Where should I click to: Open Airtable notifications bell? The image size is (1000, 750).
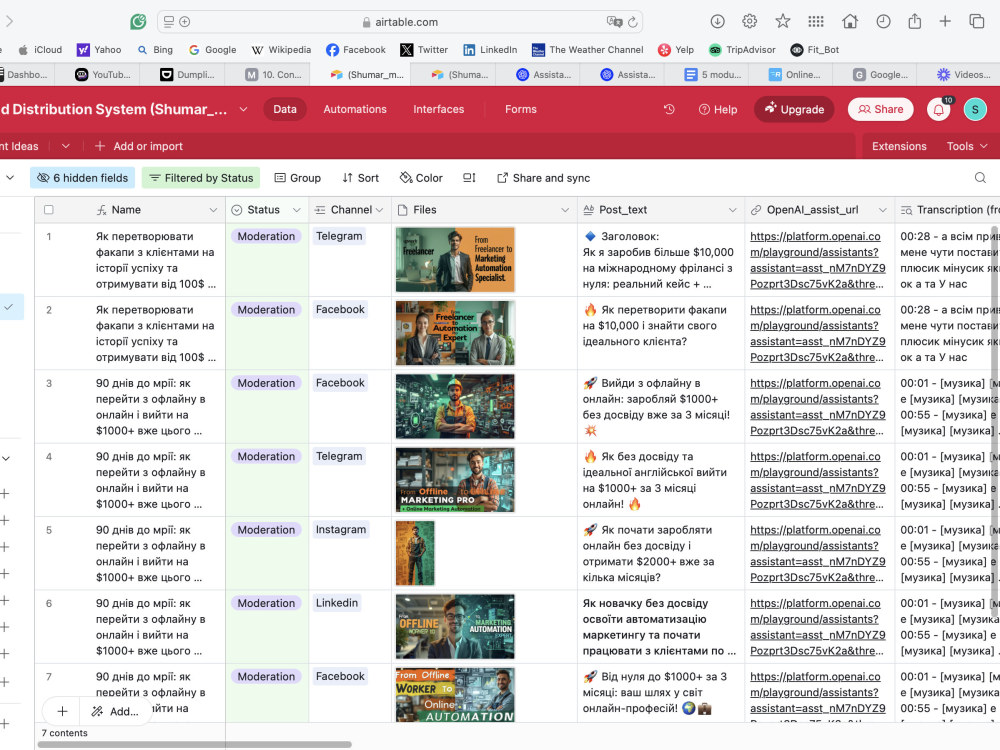939,110
